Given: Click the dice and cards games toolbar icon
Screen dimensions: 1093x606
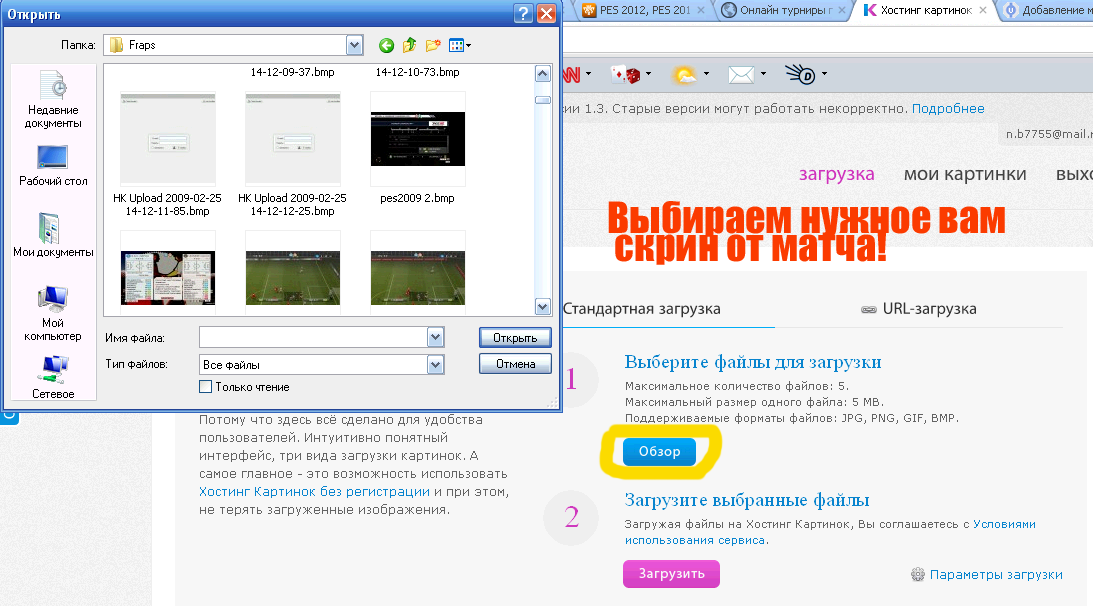Looking at the screenshot, I should 625,74.
